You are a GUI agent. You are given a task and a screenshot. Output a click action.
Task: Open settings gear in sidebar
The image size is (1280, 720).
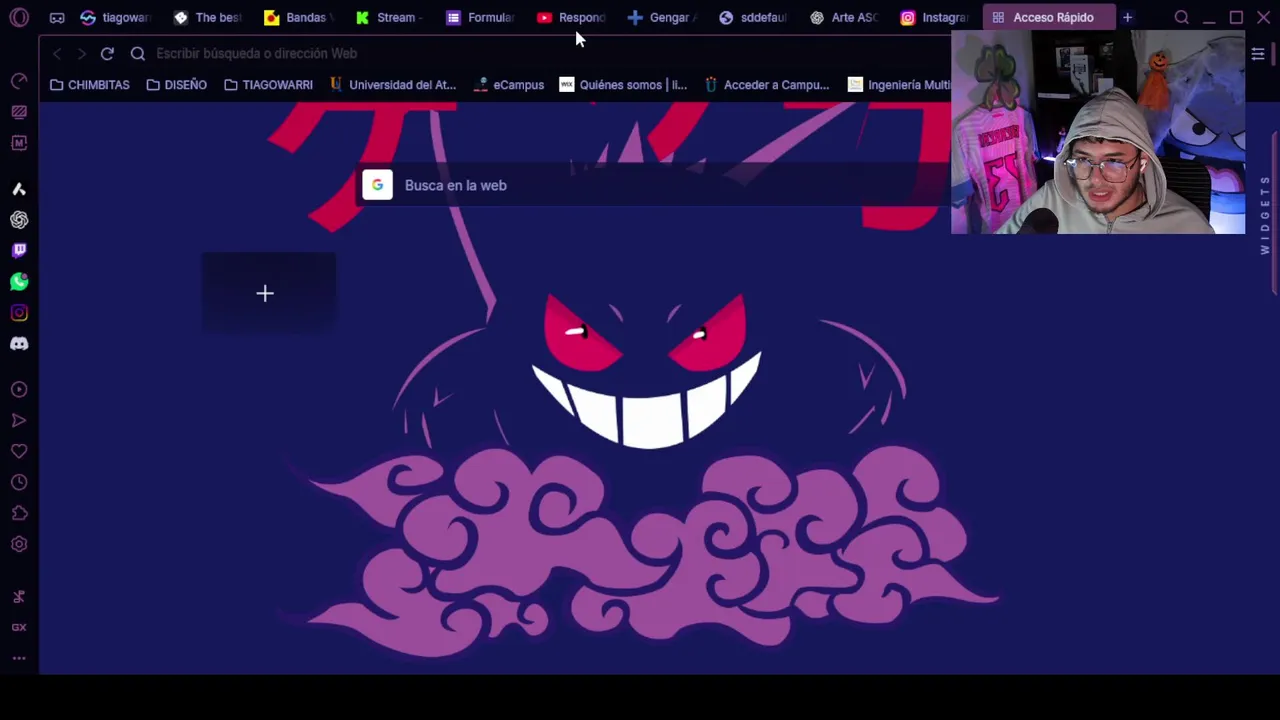(x=19, y=545)
